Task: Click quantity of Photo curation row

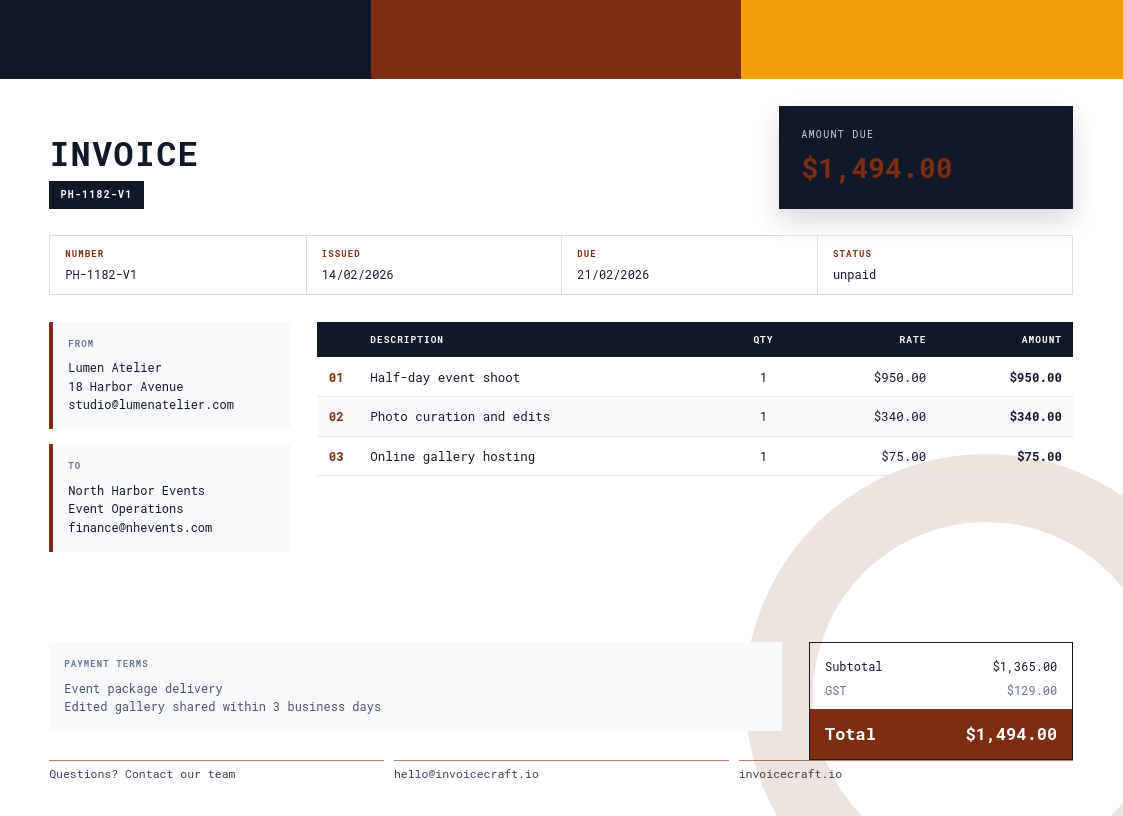Action: [x=763, y=417]
